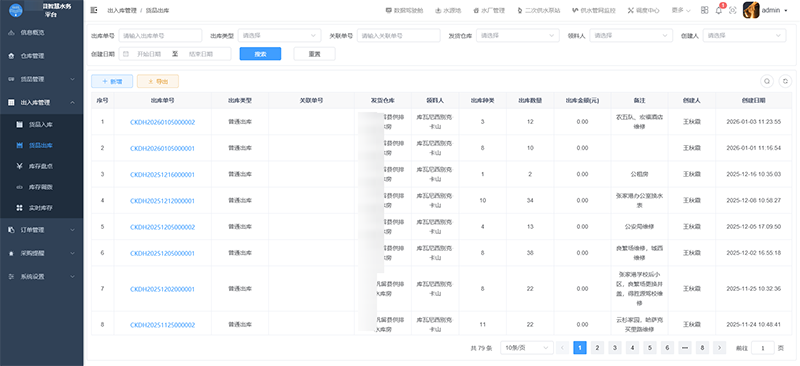This screenshot has height=366, width=800.
Task: Click the 导出 button
Action: (x=158, y=81)
